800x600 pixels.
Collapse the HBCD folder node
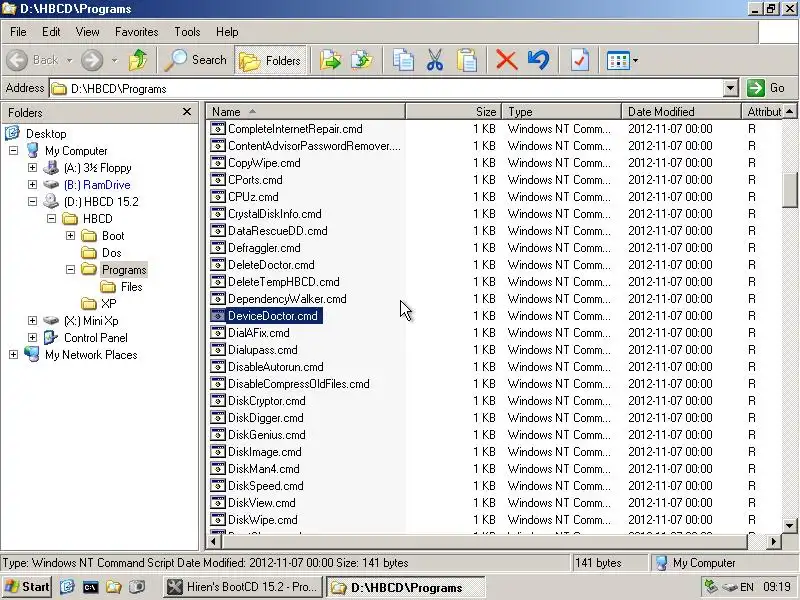tap(52, 218)
